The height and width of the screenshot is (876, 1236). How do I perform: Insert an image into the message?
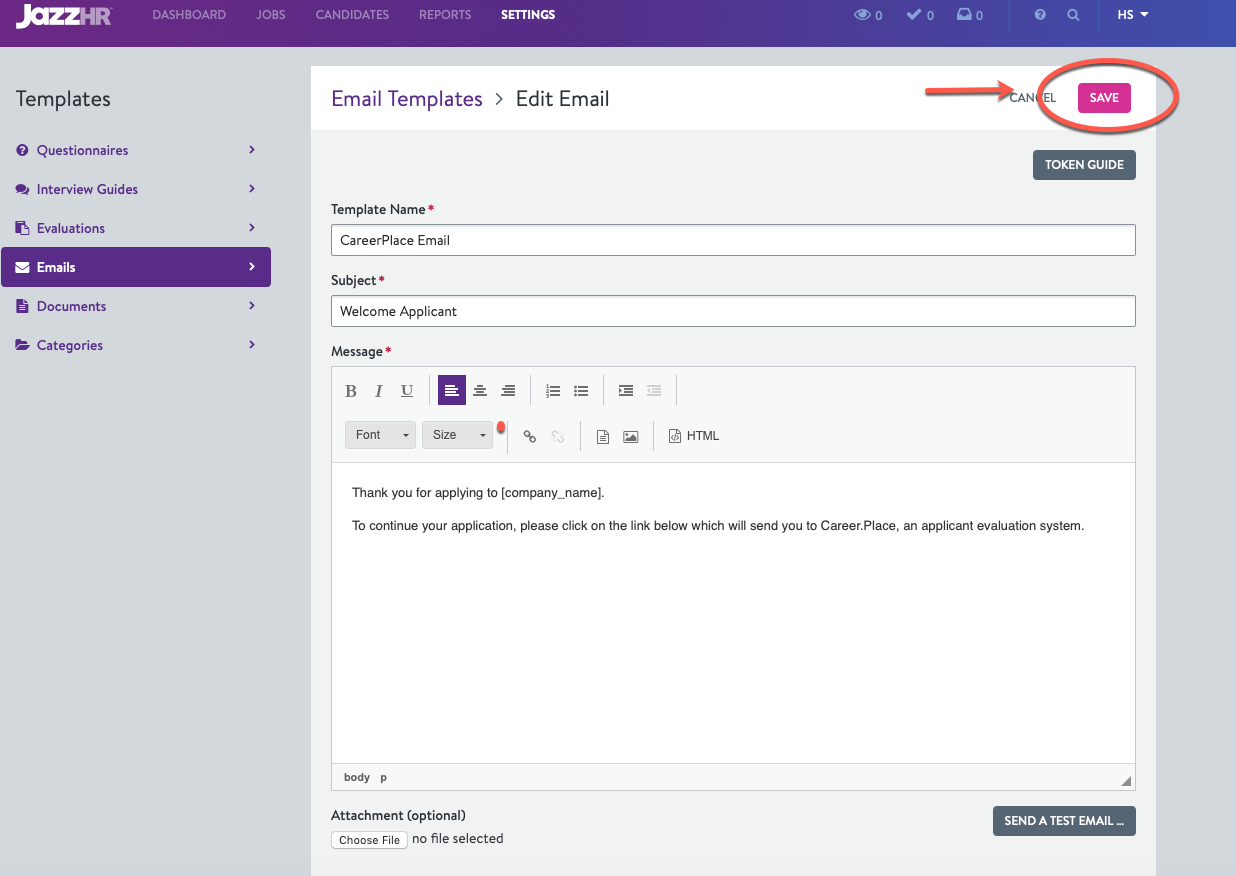point(631,436)
